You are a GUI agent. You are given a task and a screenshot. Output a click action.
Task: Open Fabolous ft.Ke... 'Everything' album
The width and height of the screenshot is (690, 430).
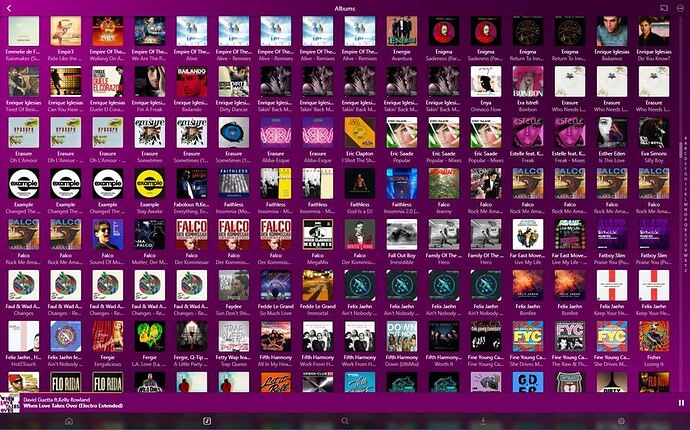(192, 184)
